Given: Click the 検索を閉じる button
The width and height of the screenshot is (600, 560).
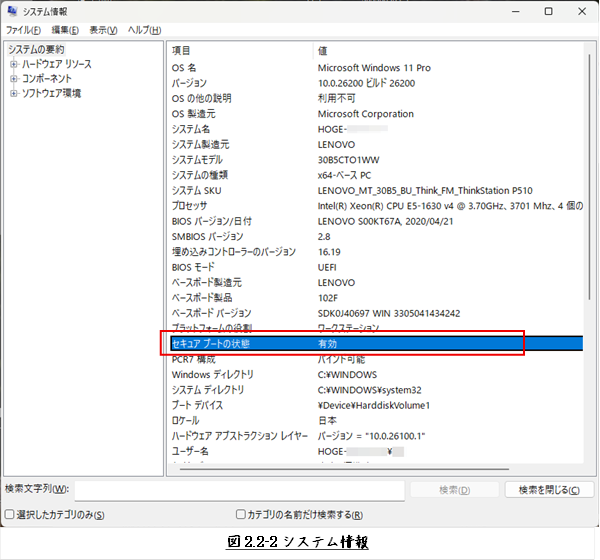Looking at the screenshot, I should point(549,490).
